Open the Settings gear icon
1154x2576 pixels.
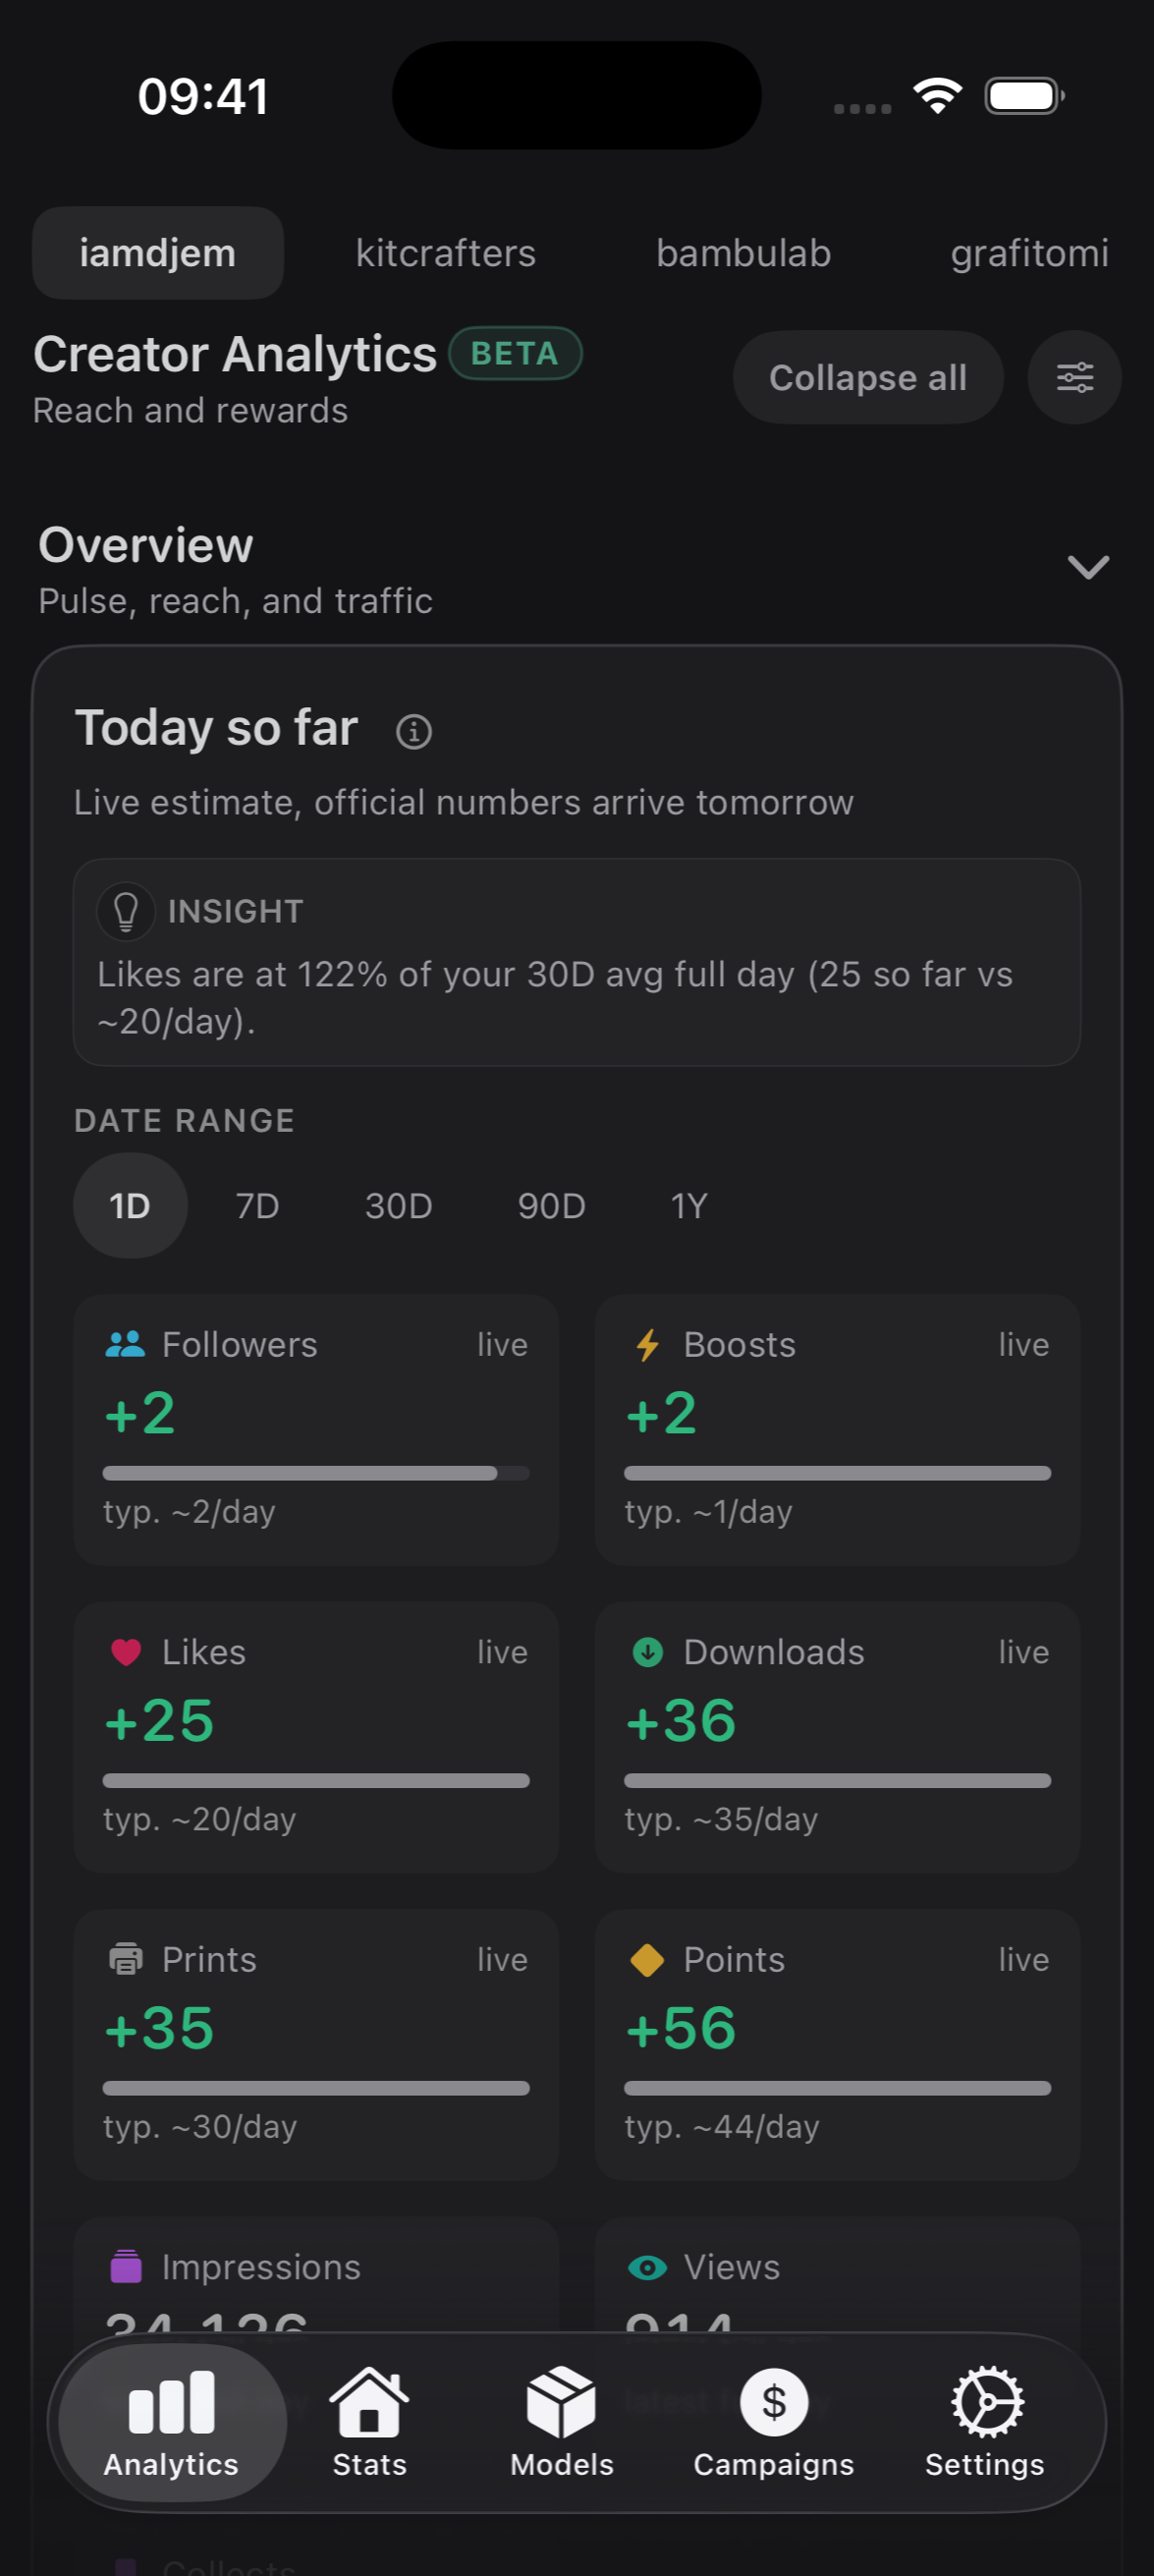986,2402
